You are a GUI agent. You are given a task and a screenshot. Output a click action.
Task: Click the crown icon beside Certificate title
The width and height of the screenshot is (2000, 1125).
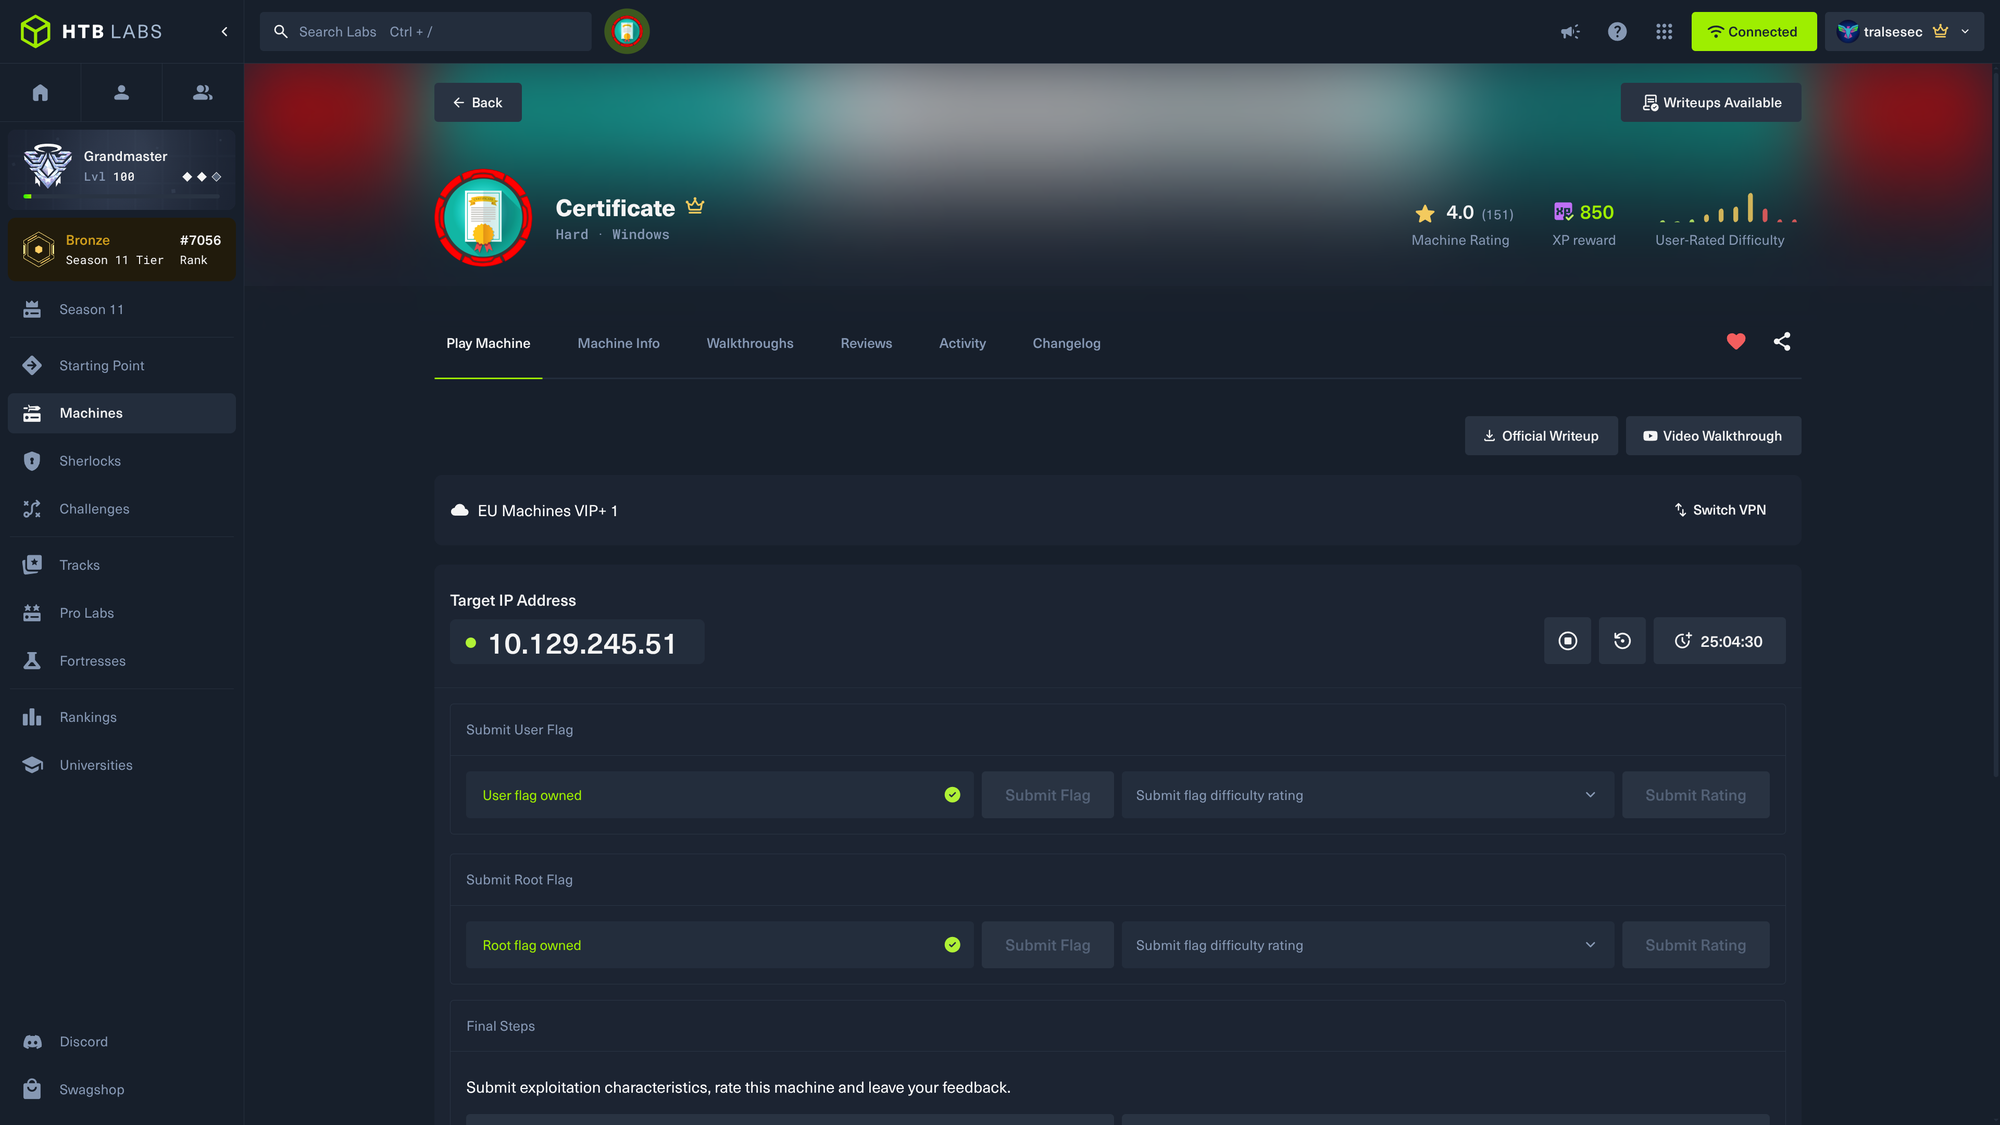(x=695, y=206)
